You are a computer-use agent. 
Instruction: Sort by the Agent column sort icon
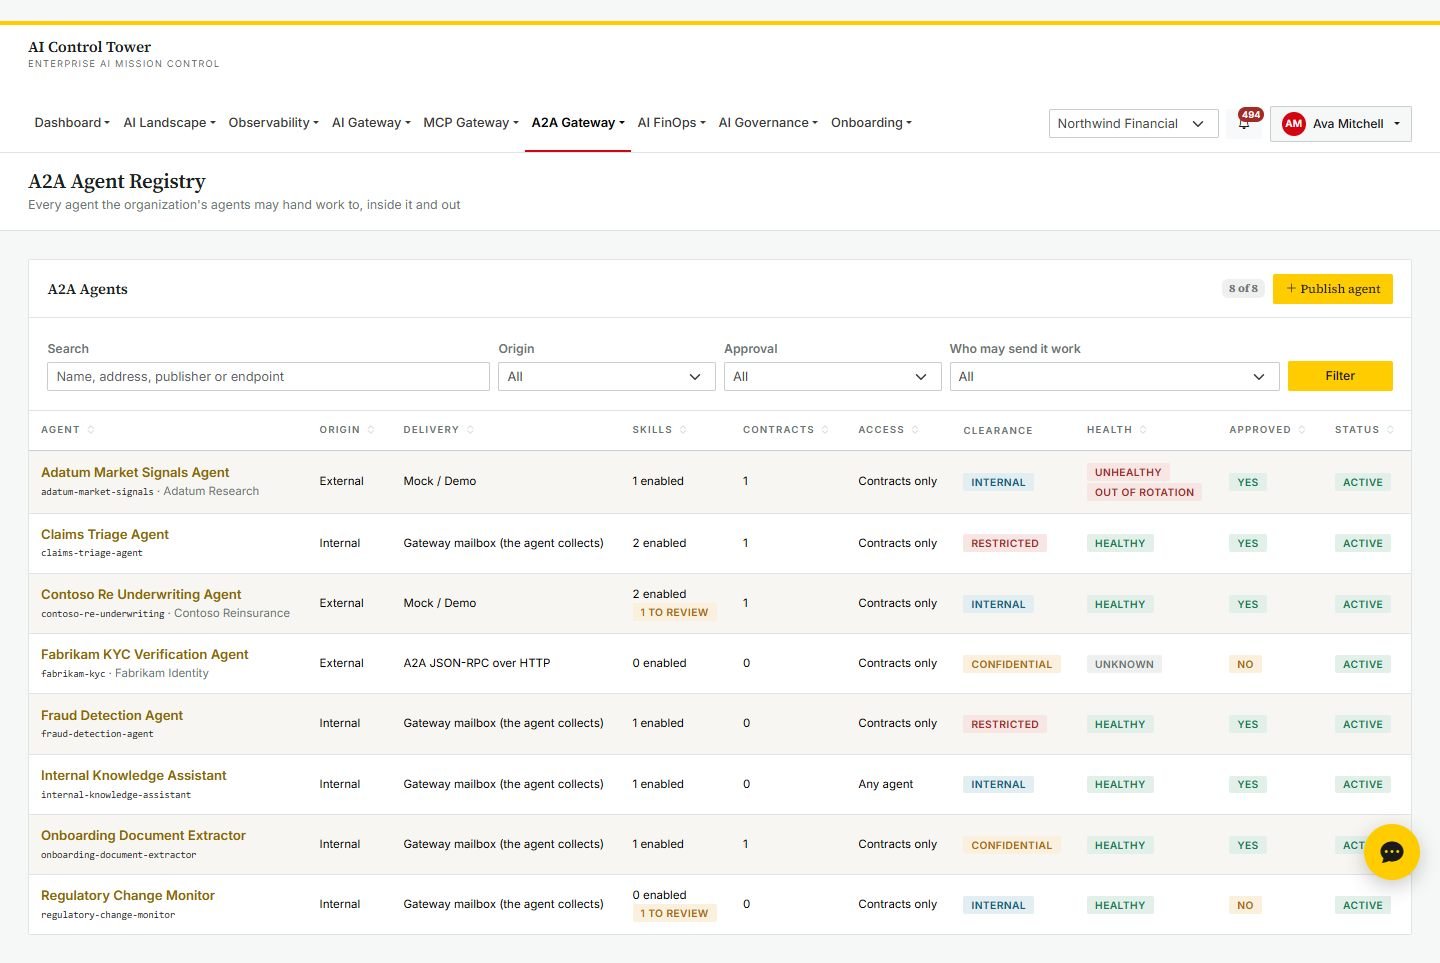point(91,430)
